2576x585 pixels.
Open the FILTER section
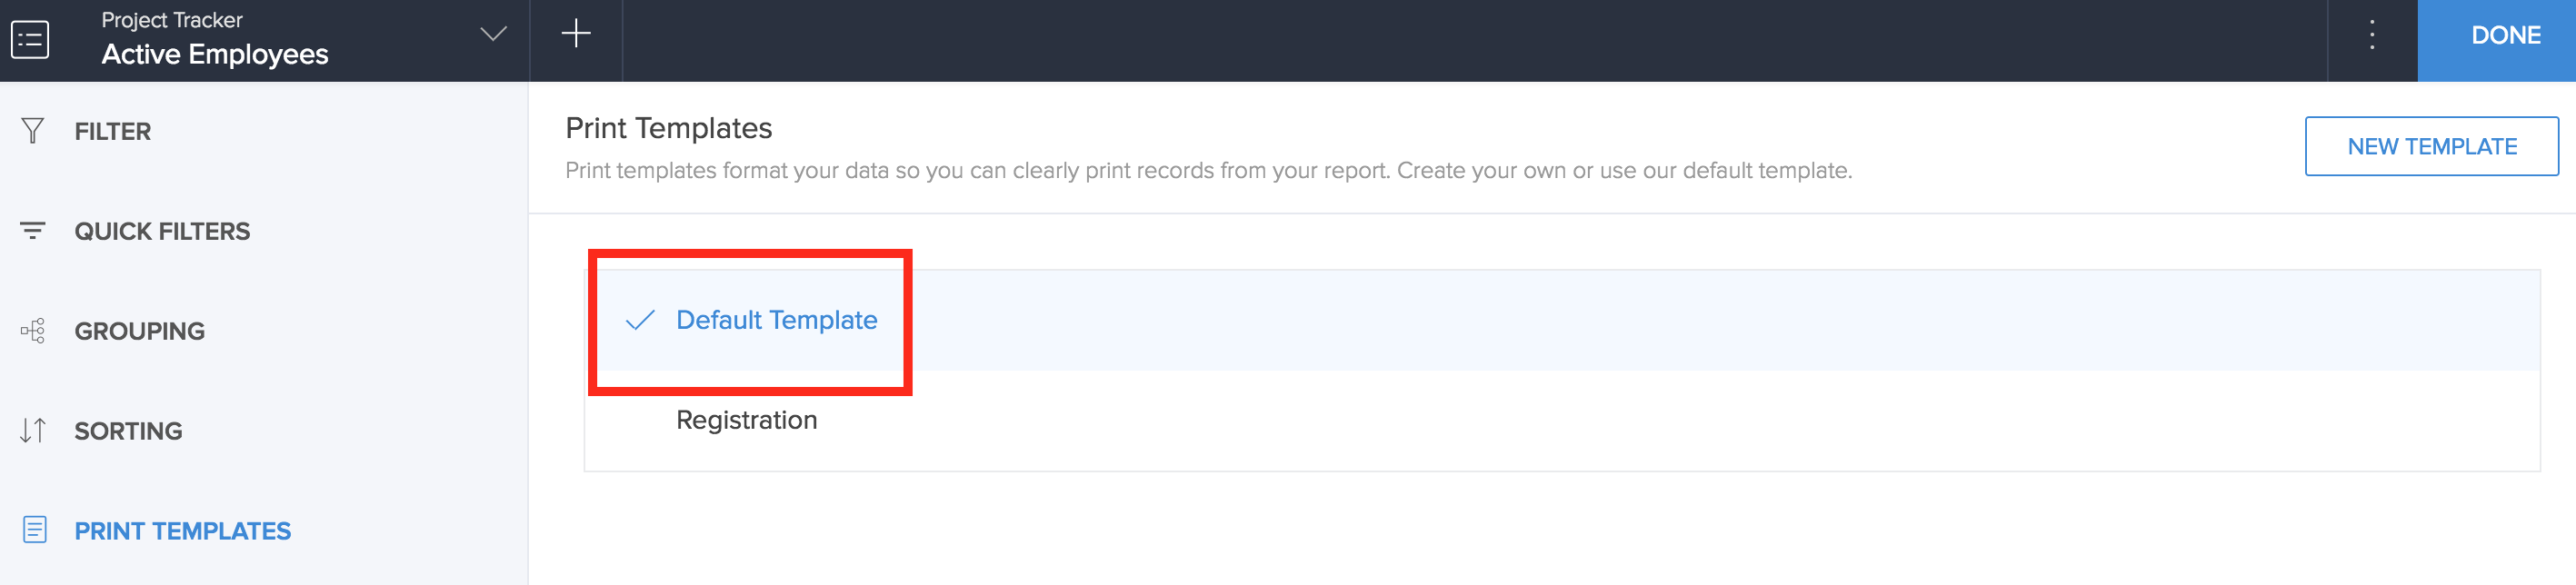tap(112, 131)
